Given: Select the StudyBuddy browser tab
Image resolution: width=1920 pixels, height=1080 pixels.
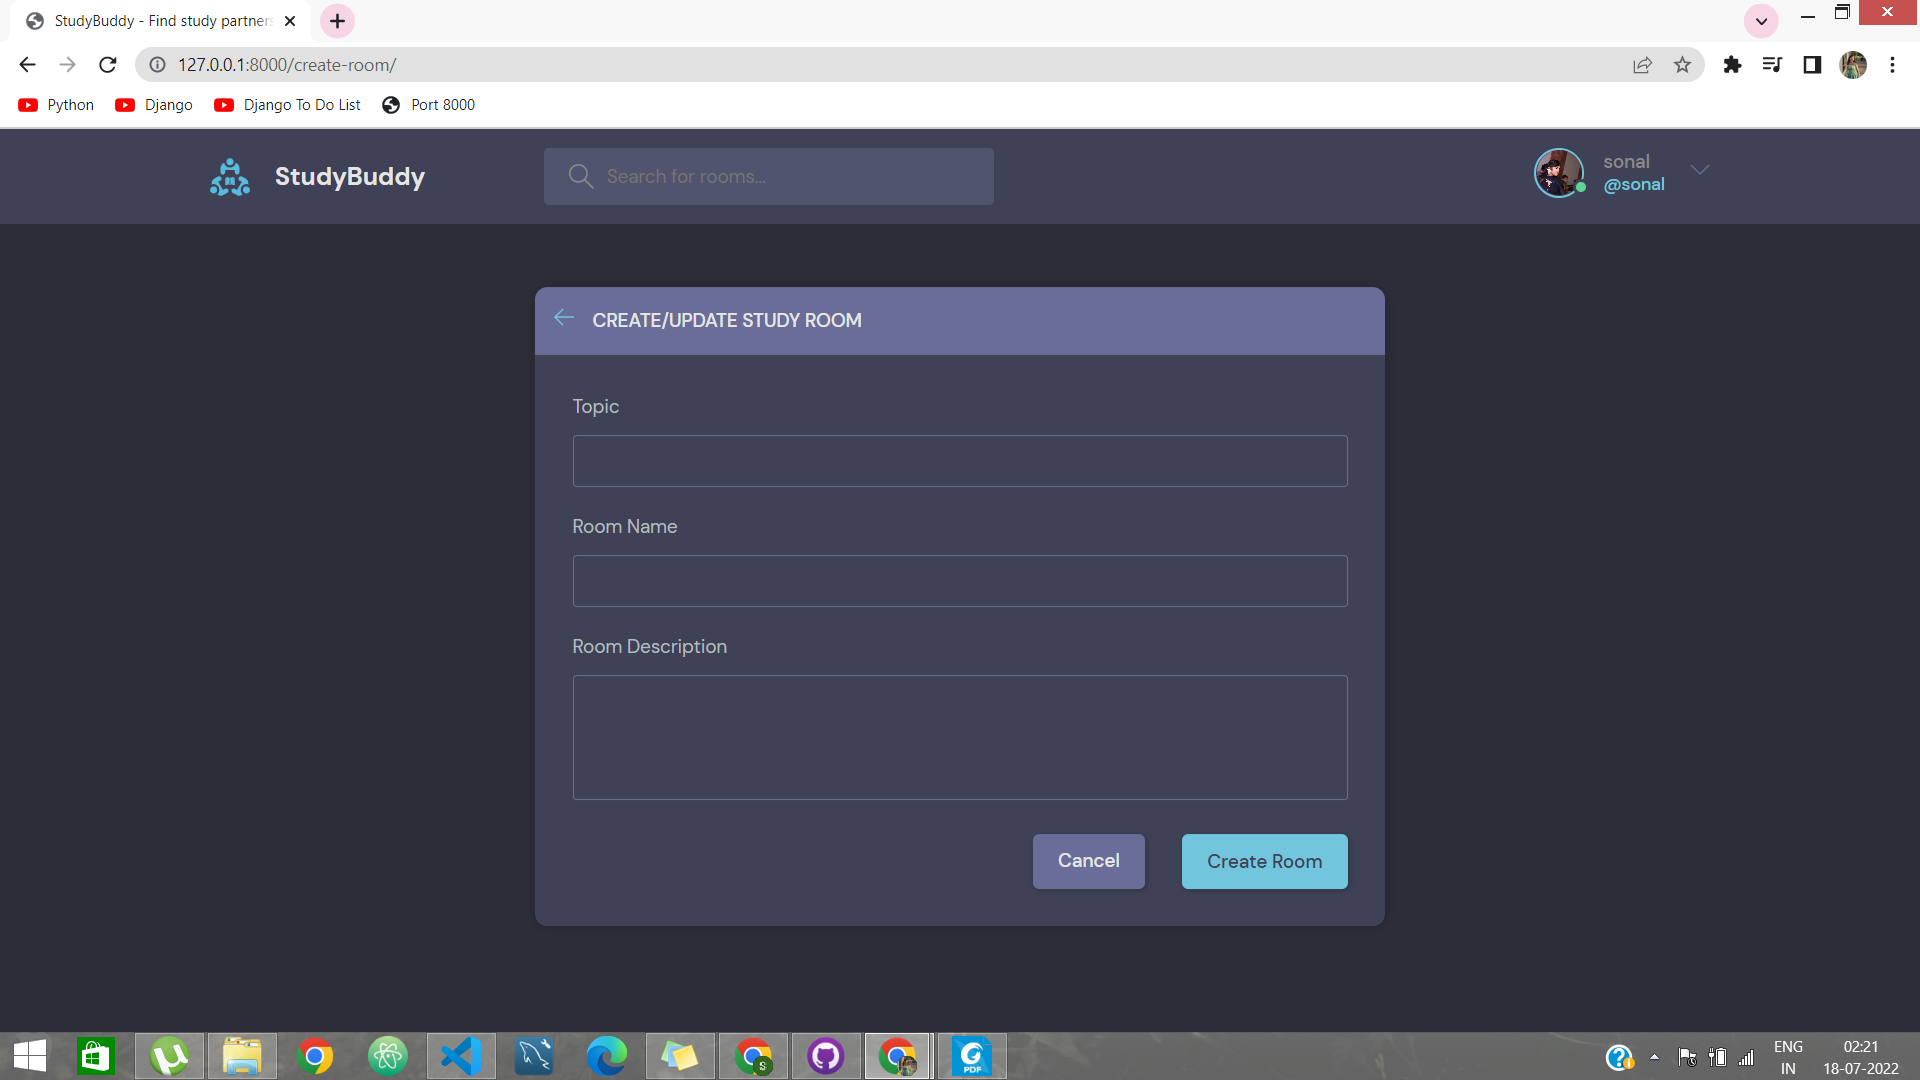Looking at the screenshot, I should click(x=150, y=20).
